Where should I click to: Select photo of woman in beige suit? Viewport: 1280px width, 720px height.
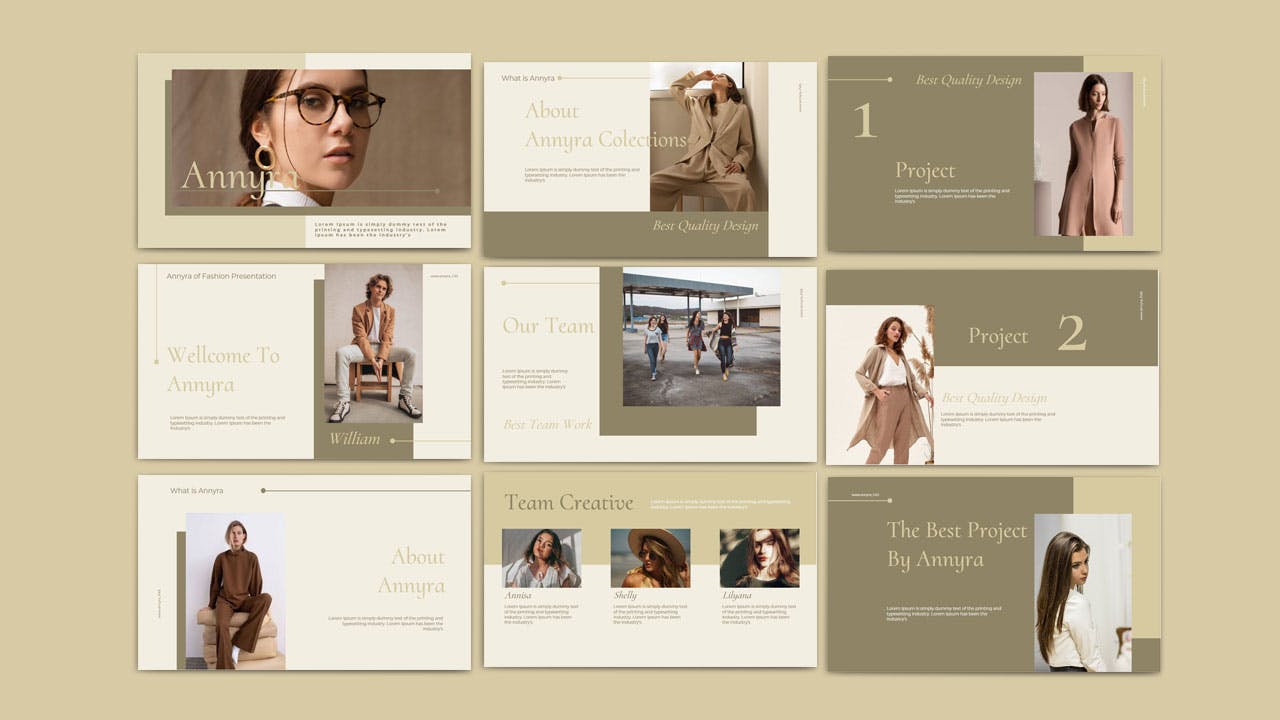(x=708, y=137)
